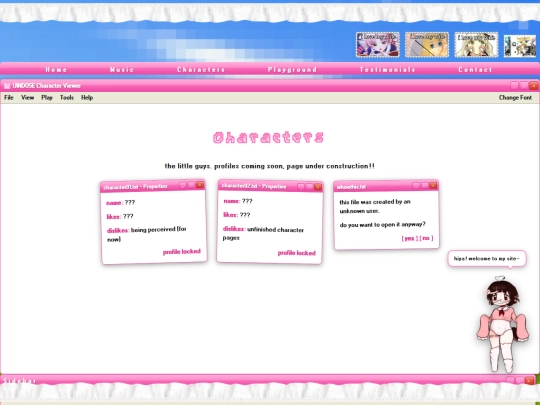The width and height of the screenshot is (540, 405).
Task: Minimize the character01.txt Properties card
Action: pos(183,186)
